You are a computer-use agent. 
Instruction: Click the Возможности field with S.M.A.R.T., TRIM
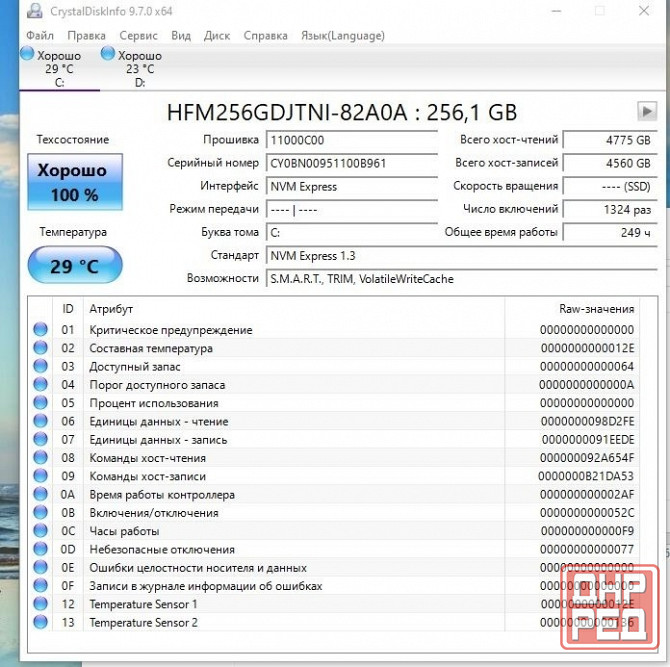click(461, 279)
